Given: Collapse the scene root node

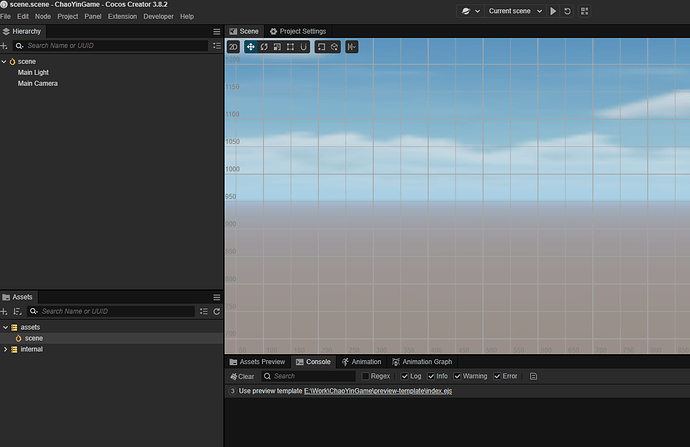Looking at the screenshot, I should [x=4, y=62].
